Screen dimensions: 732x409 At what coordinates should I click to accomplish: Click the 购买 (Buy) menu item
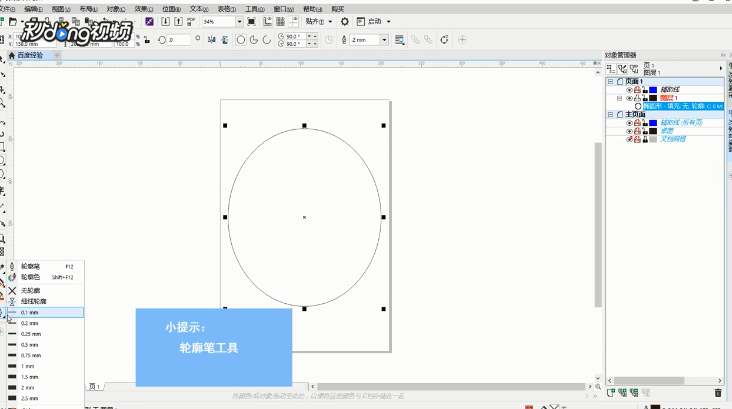pyautogui.click(x=338, y=9)
